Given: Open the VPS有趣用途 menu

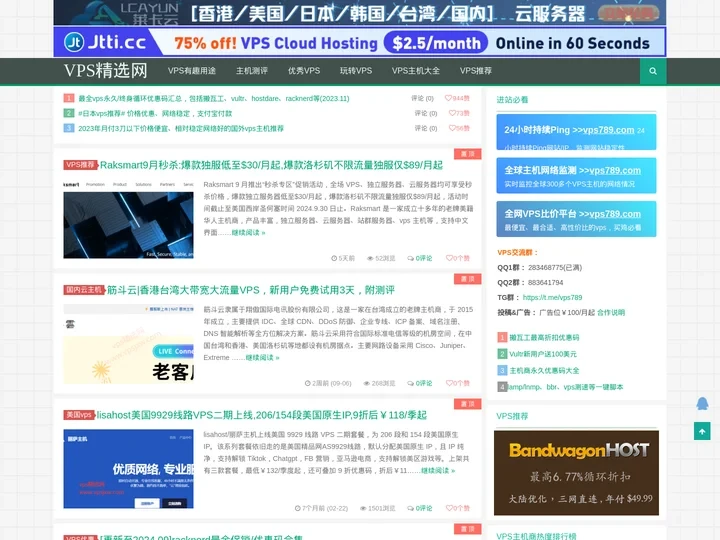Looking at the screenshot, I should pyautogui.click(x=191, y=71).
